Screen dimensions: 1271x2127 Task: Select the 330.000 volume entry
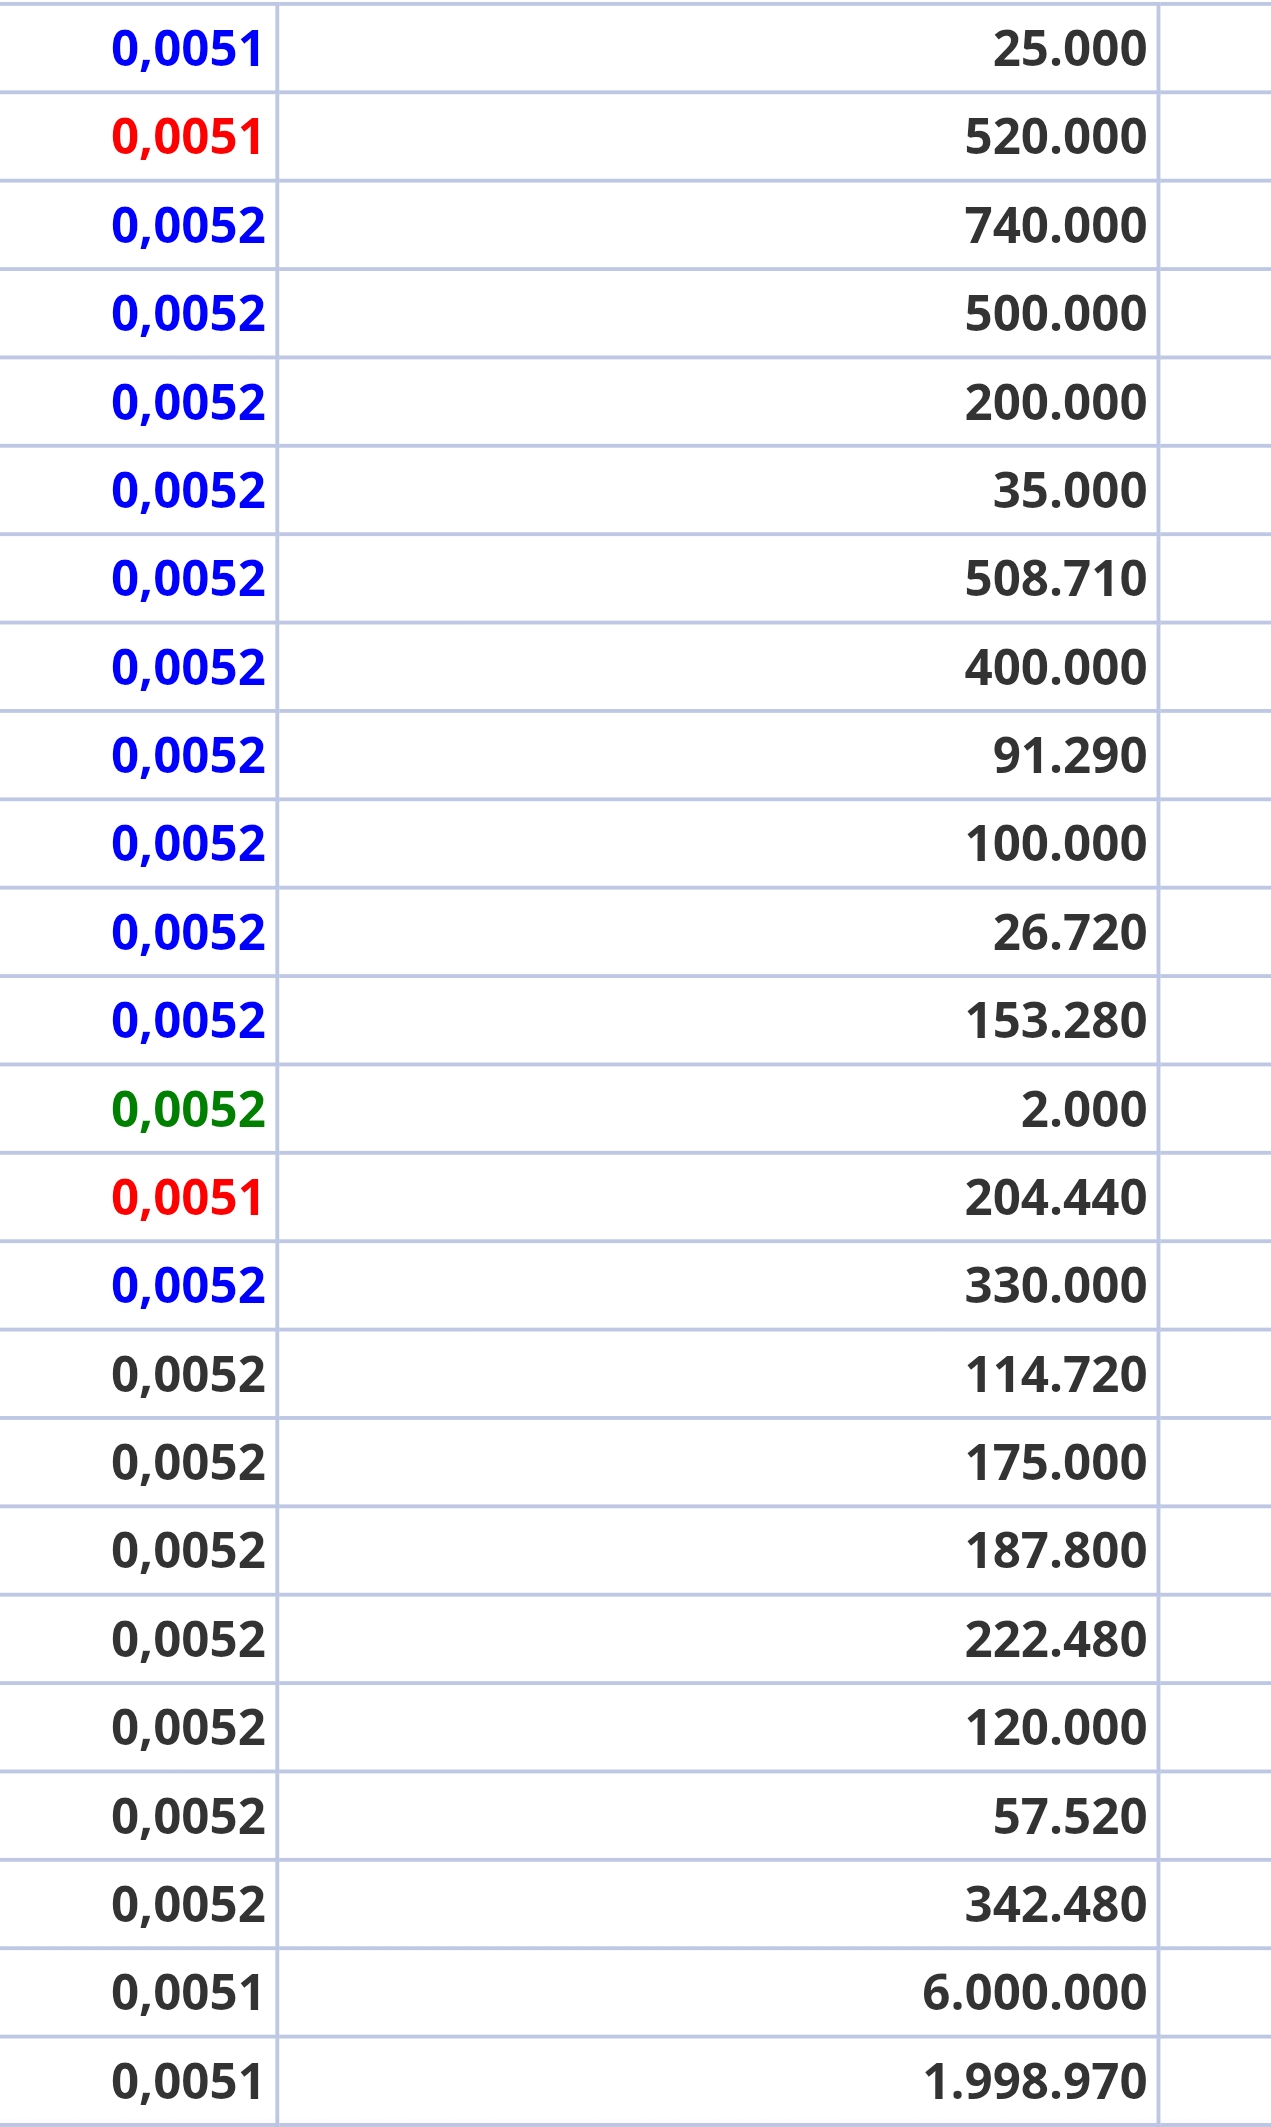pos(718,1285)
